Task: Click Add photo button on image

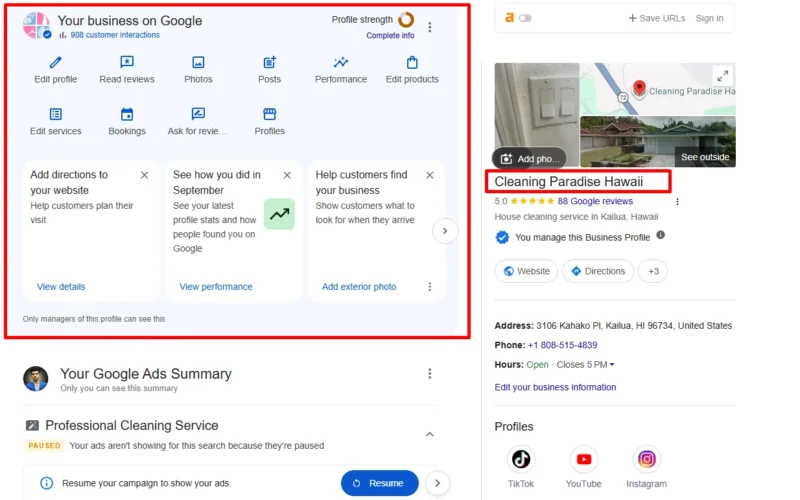Action: (x=530, y=159)
